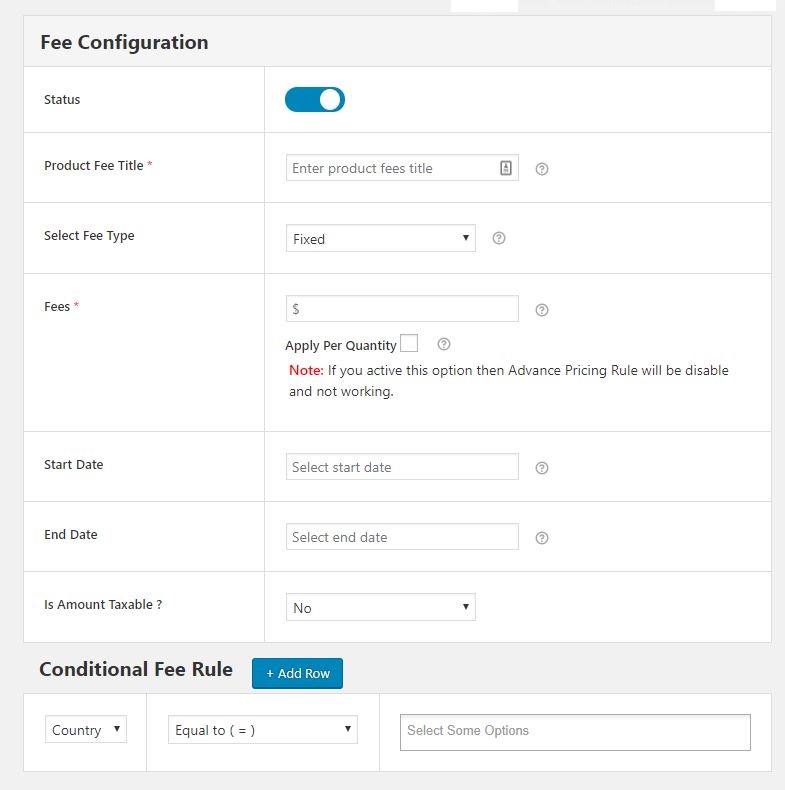Open help icon beside Apply Per Quantity

click(444, 344)
